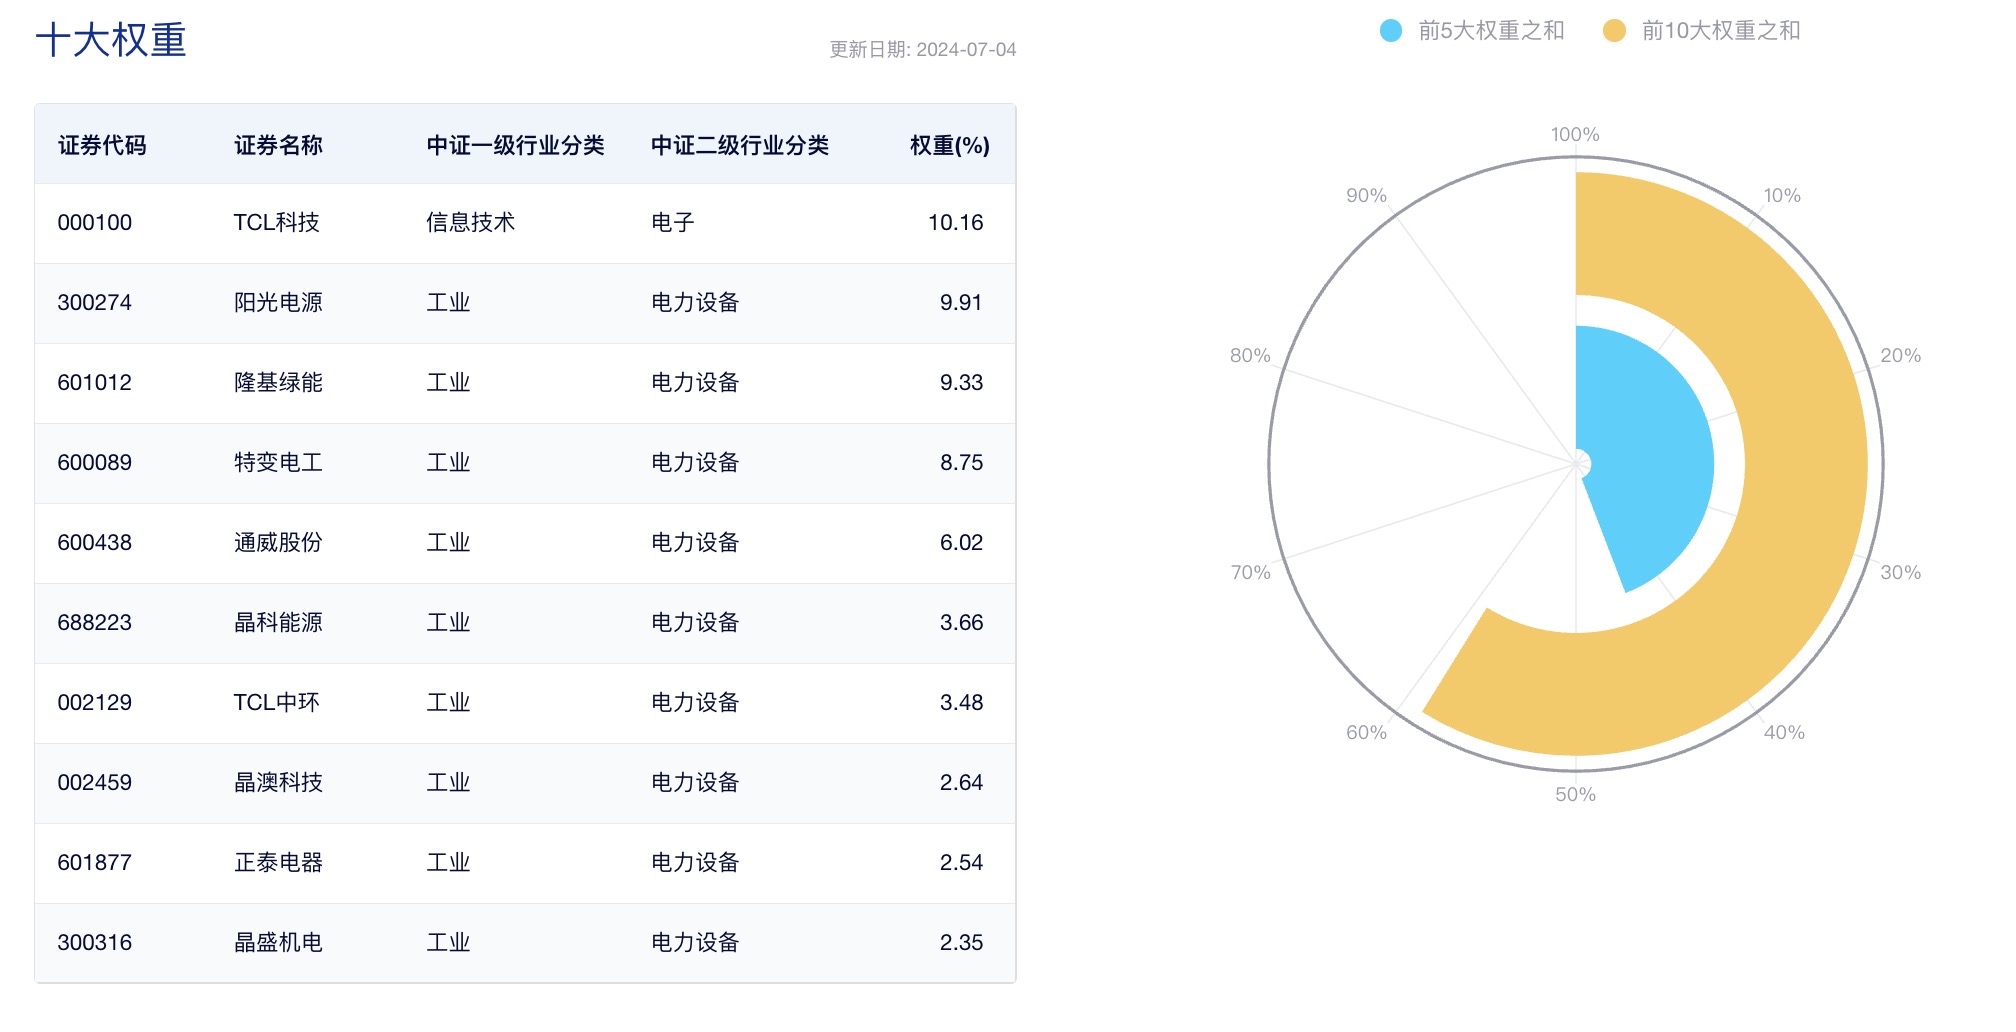Click the 20% axis label on chart
2016x1032 pixels.
click(x=1900, y=355)
